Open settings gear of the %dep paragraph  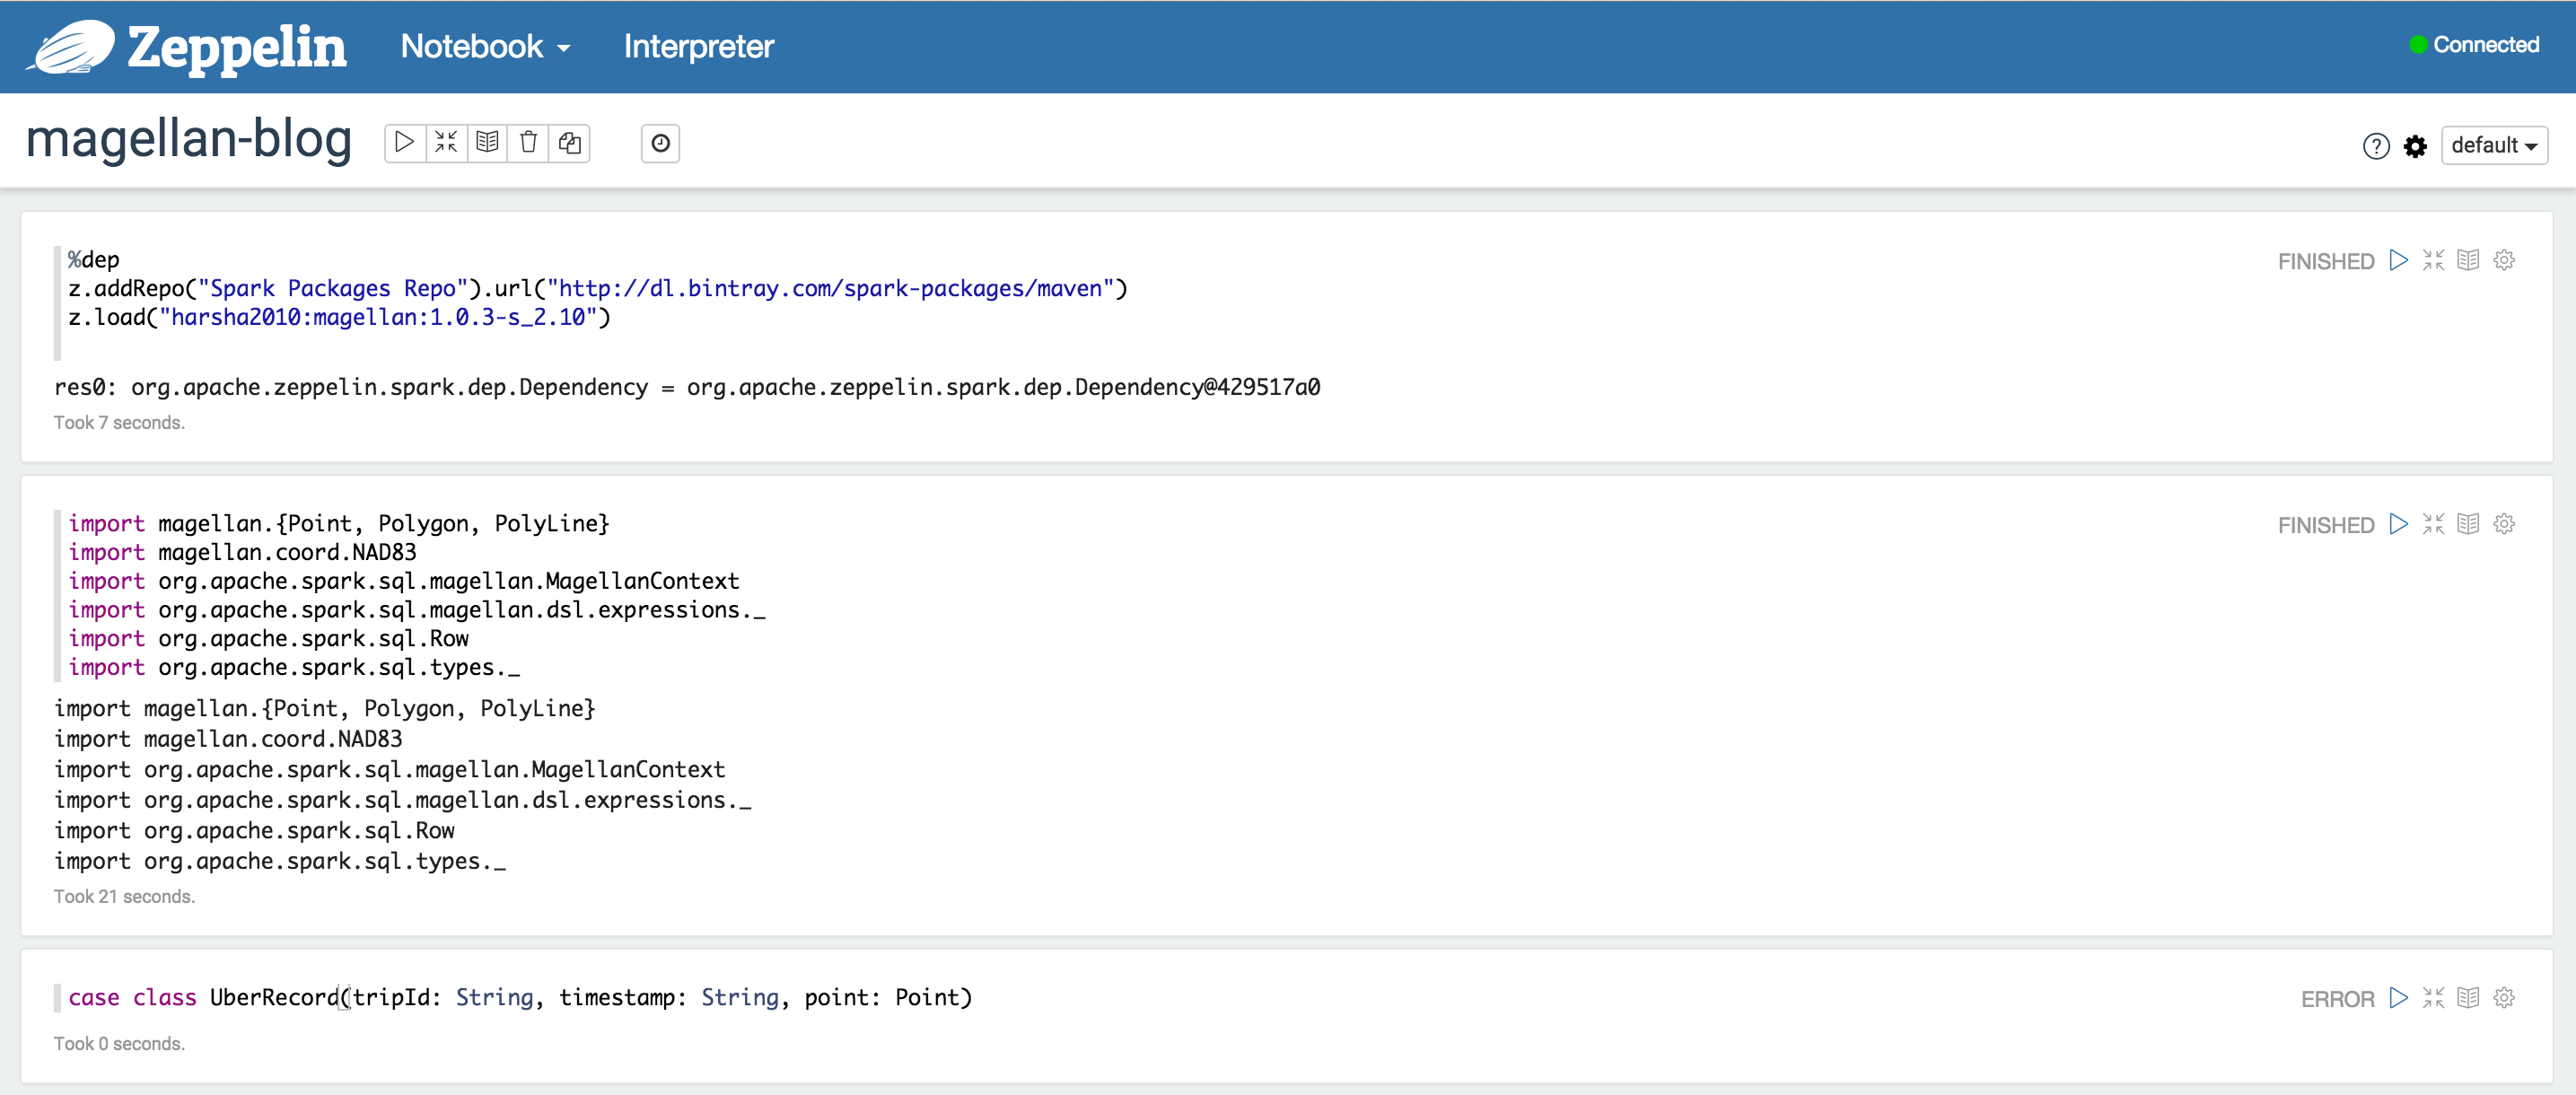(x=2504, y=260)
